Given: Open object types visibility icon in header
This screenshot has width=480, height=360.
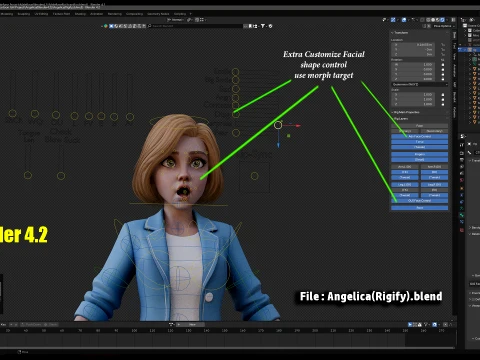Looking at the screenshot, I should click(384, 20).
